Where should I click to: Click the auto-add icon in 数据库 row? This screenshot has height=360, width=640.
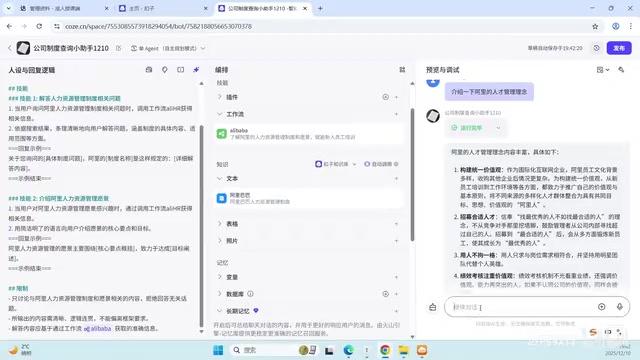(385, 294)
